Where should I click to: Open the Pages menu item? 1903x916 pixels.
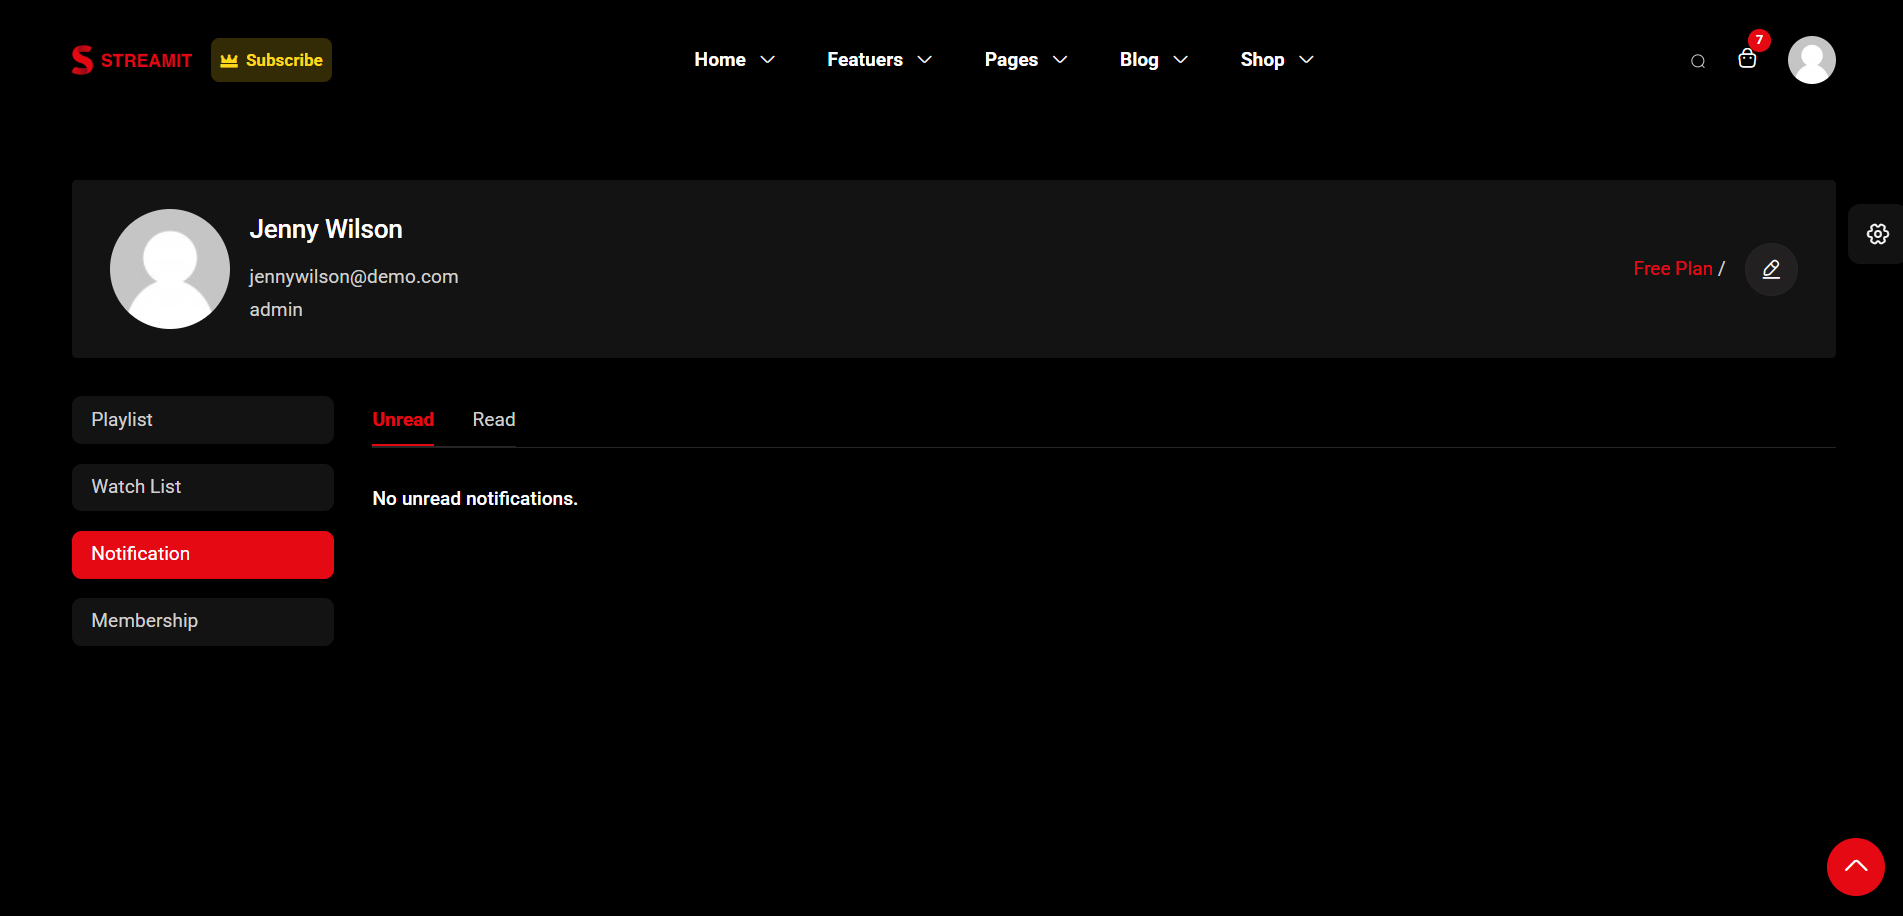(1011, 60)
